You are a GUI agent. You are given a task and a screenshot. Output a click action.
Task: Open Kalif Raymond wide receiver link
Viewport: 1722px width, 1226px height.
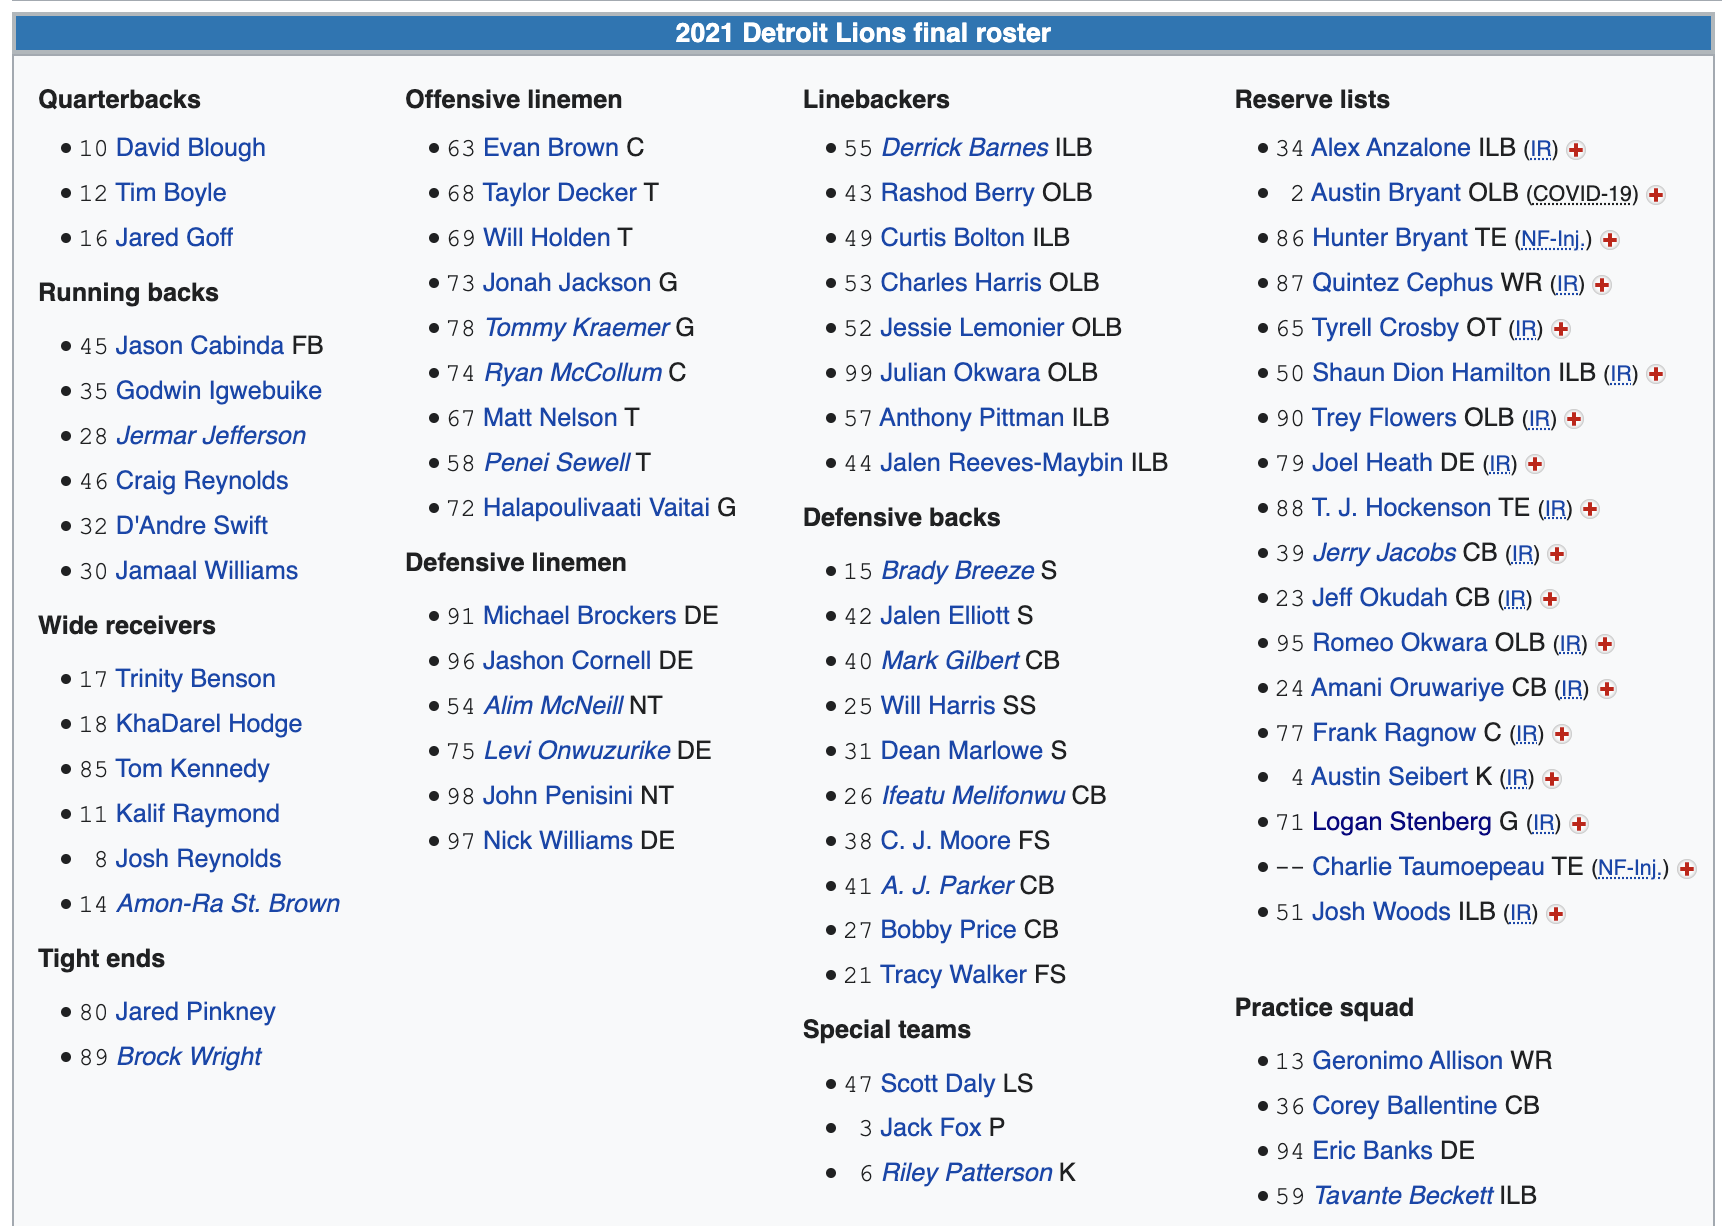(x=198, y=814)
